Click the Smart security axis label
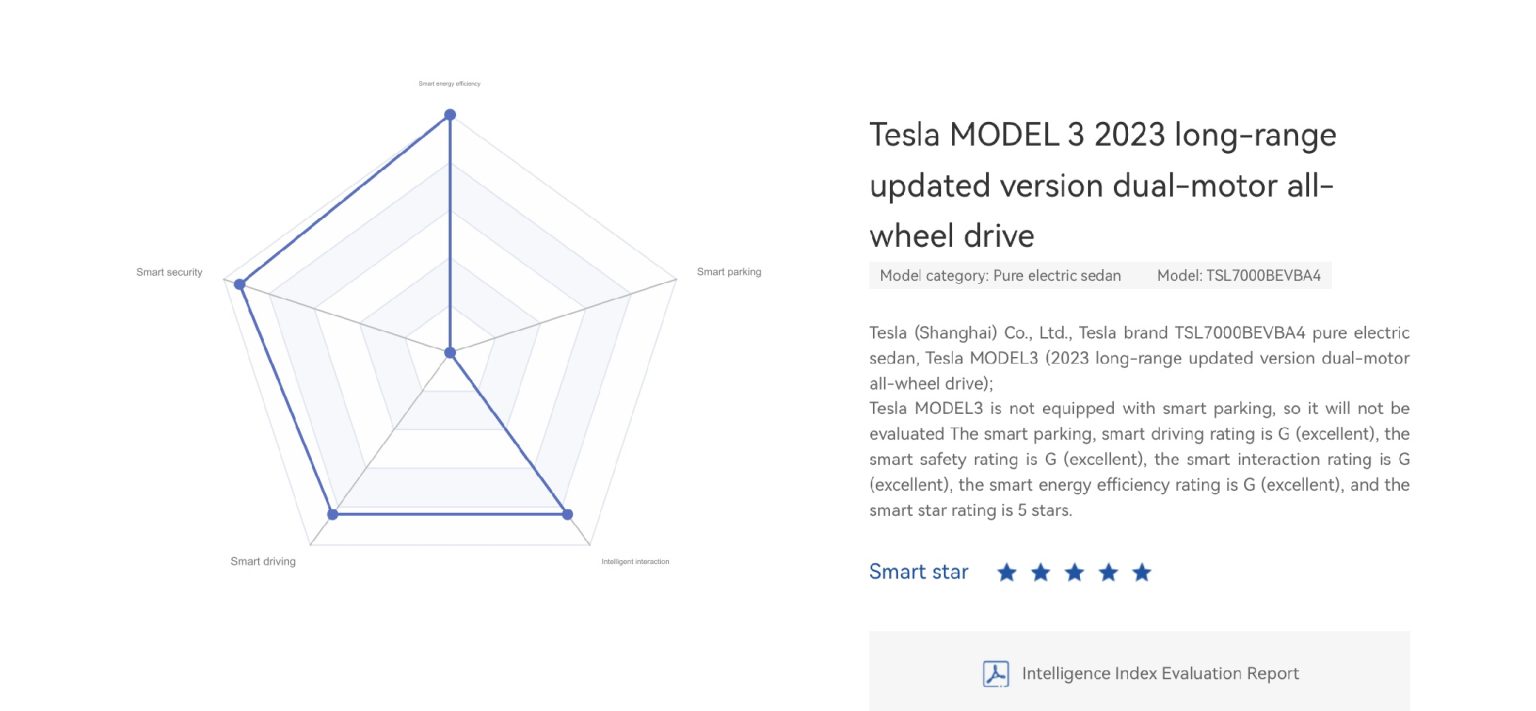Image resolution: width=1536 pixels, height=711 pixels. [169, 272]
